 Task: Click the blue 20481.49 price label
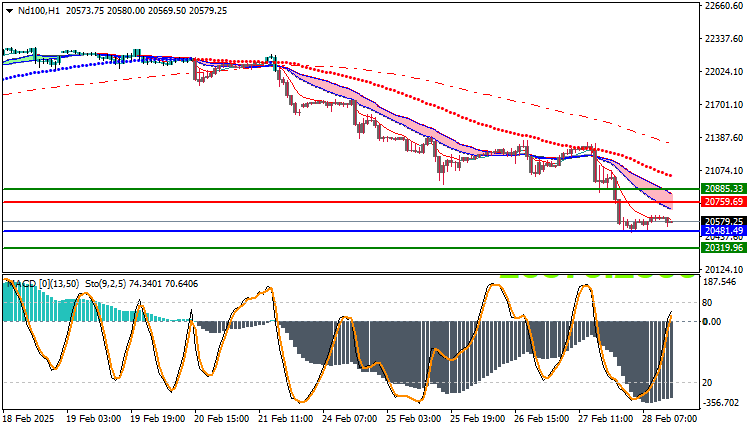click(x=724, y=231)
